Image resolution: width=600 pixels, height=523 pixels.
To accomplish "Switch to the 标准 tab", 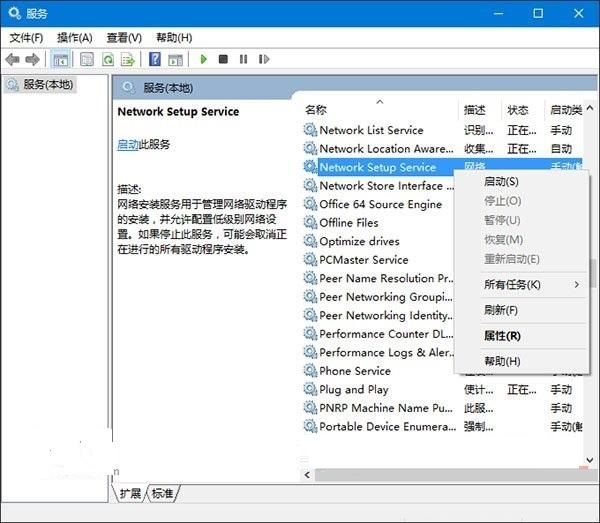I will [162, 494].
